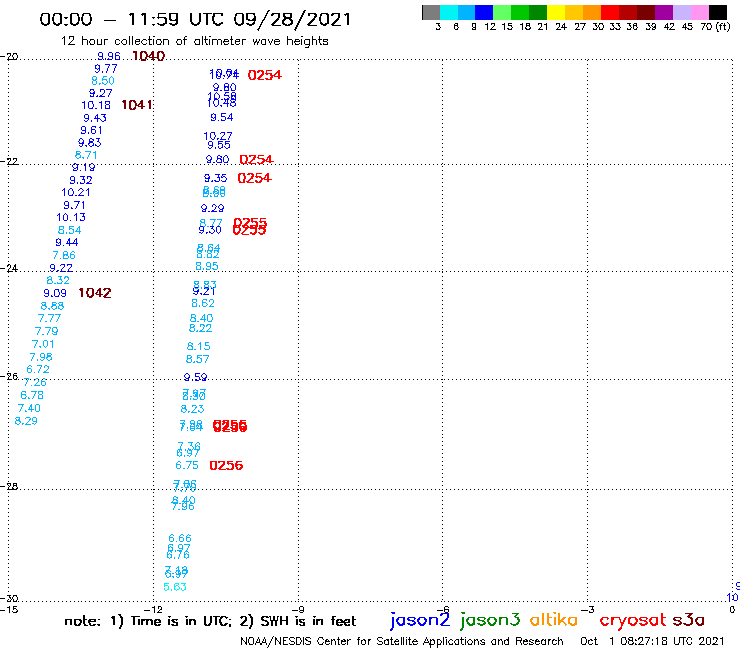Viewport: 740px width, 650px height.
Task: Click the 's3a' satellite legend label
Action: pyautogui.click(x=689, y=620)
